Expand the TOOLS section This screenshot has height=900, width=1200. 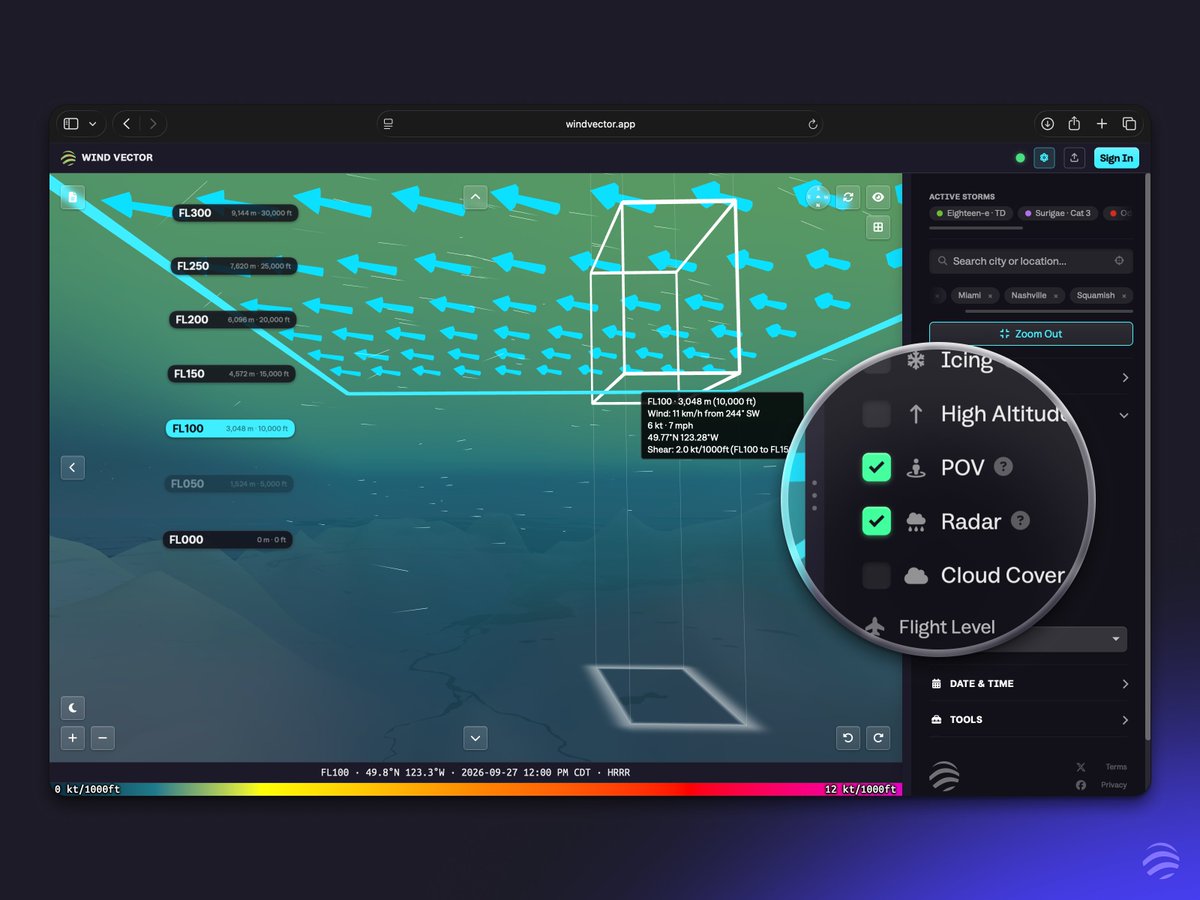coord(1031,720)
